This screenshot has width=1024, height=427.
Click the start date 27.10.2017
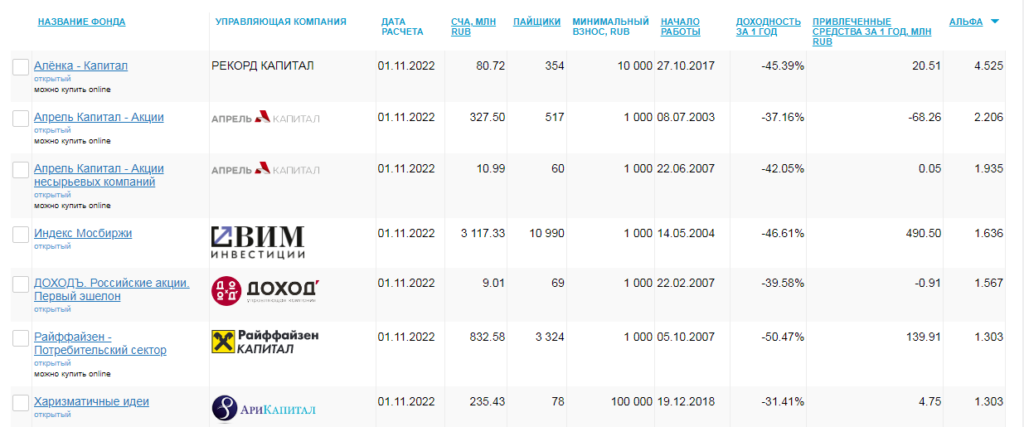(x=686, y=65)
